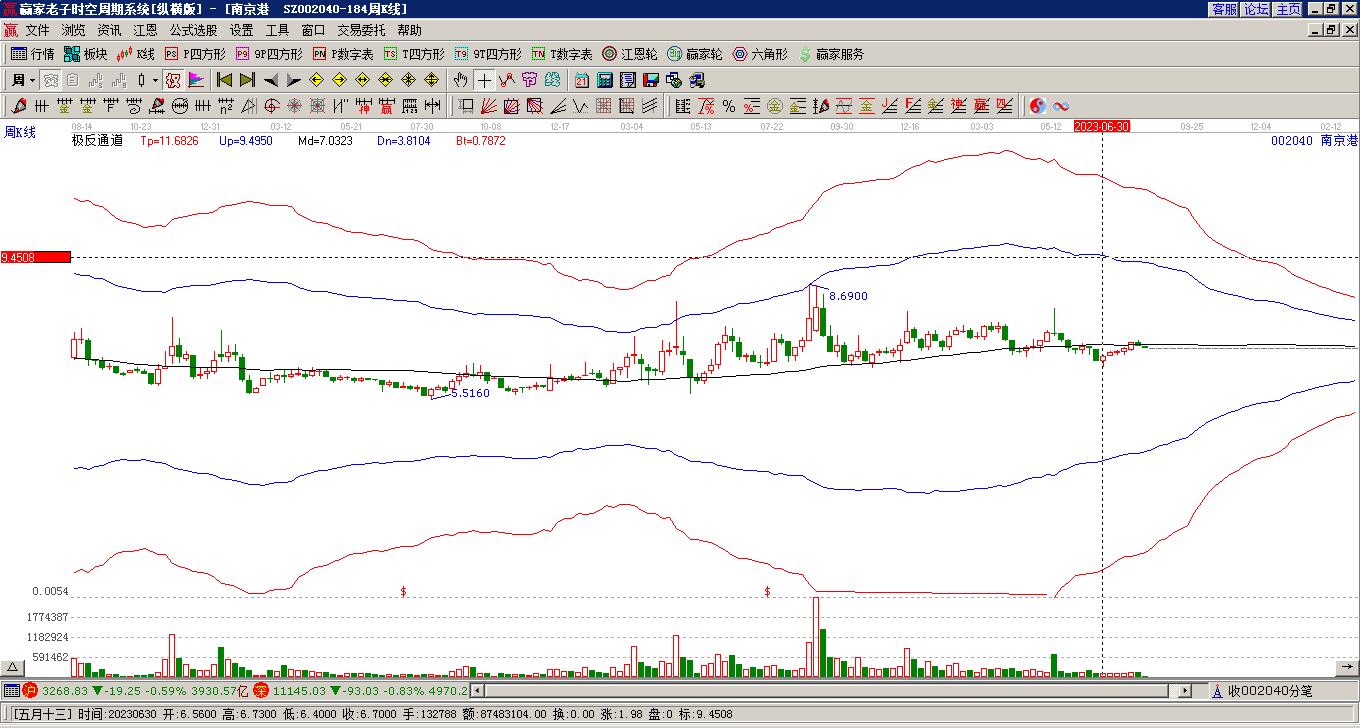Viewport: 1360px width, 728px height.
Task: Click the grid list tool icon
Action: click(x=683, y=106)
